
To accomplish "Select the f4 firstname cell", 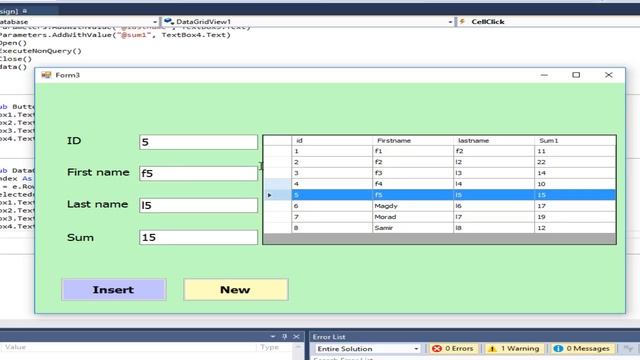I will click(x=413, y=184).
